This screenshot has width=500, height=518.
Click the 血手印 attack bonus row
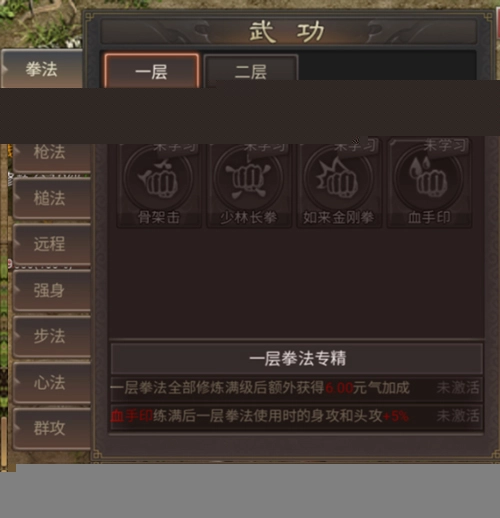coord(297,417)
